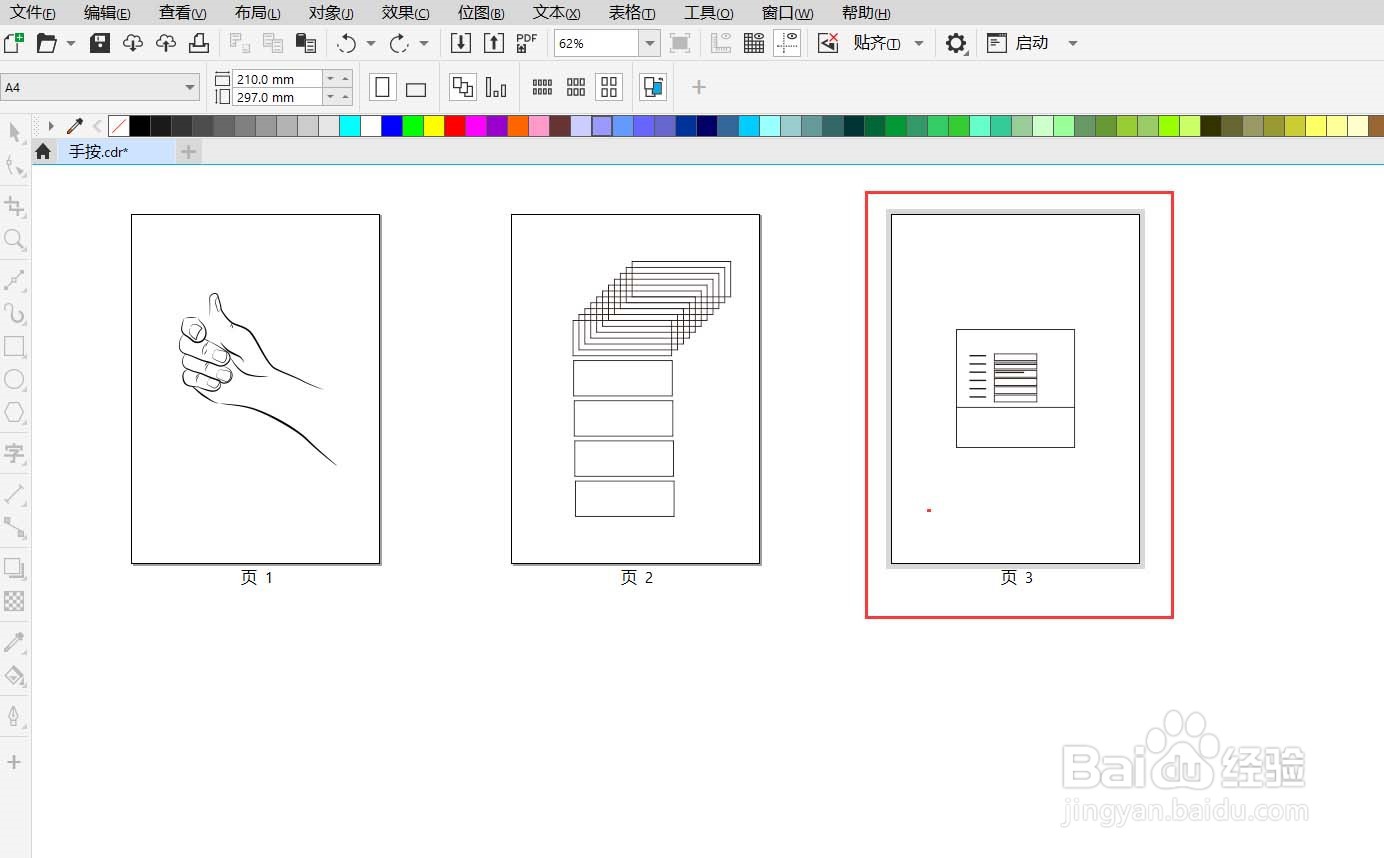
Task: Open the 对象 Object menu
Action: [331, 13]
